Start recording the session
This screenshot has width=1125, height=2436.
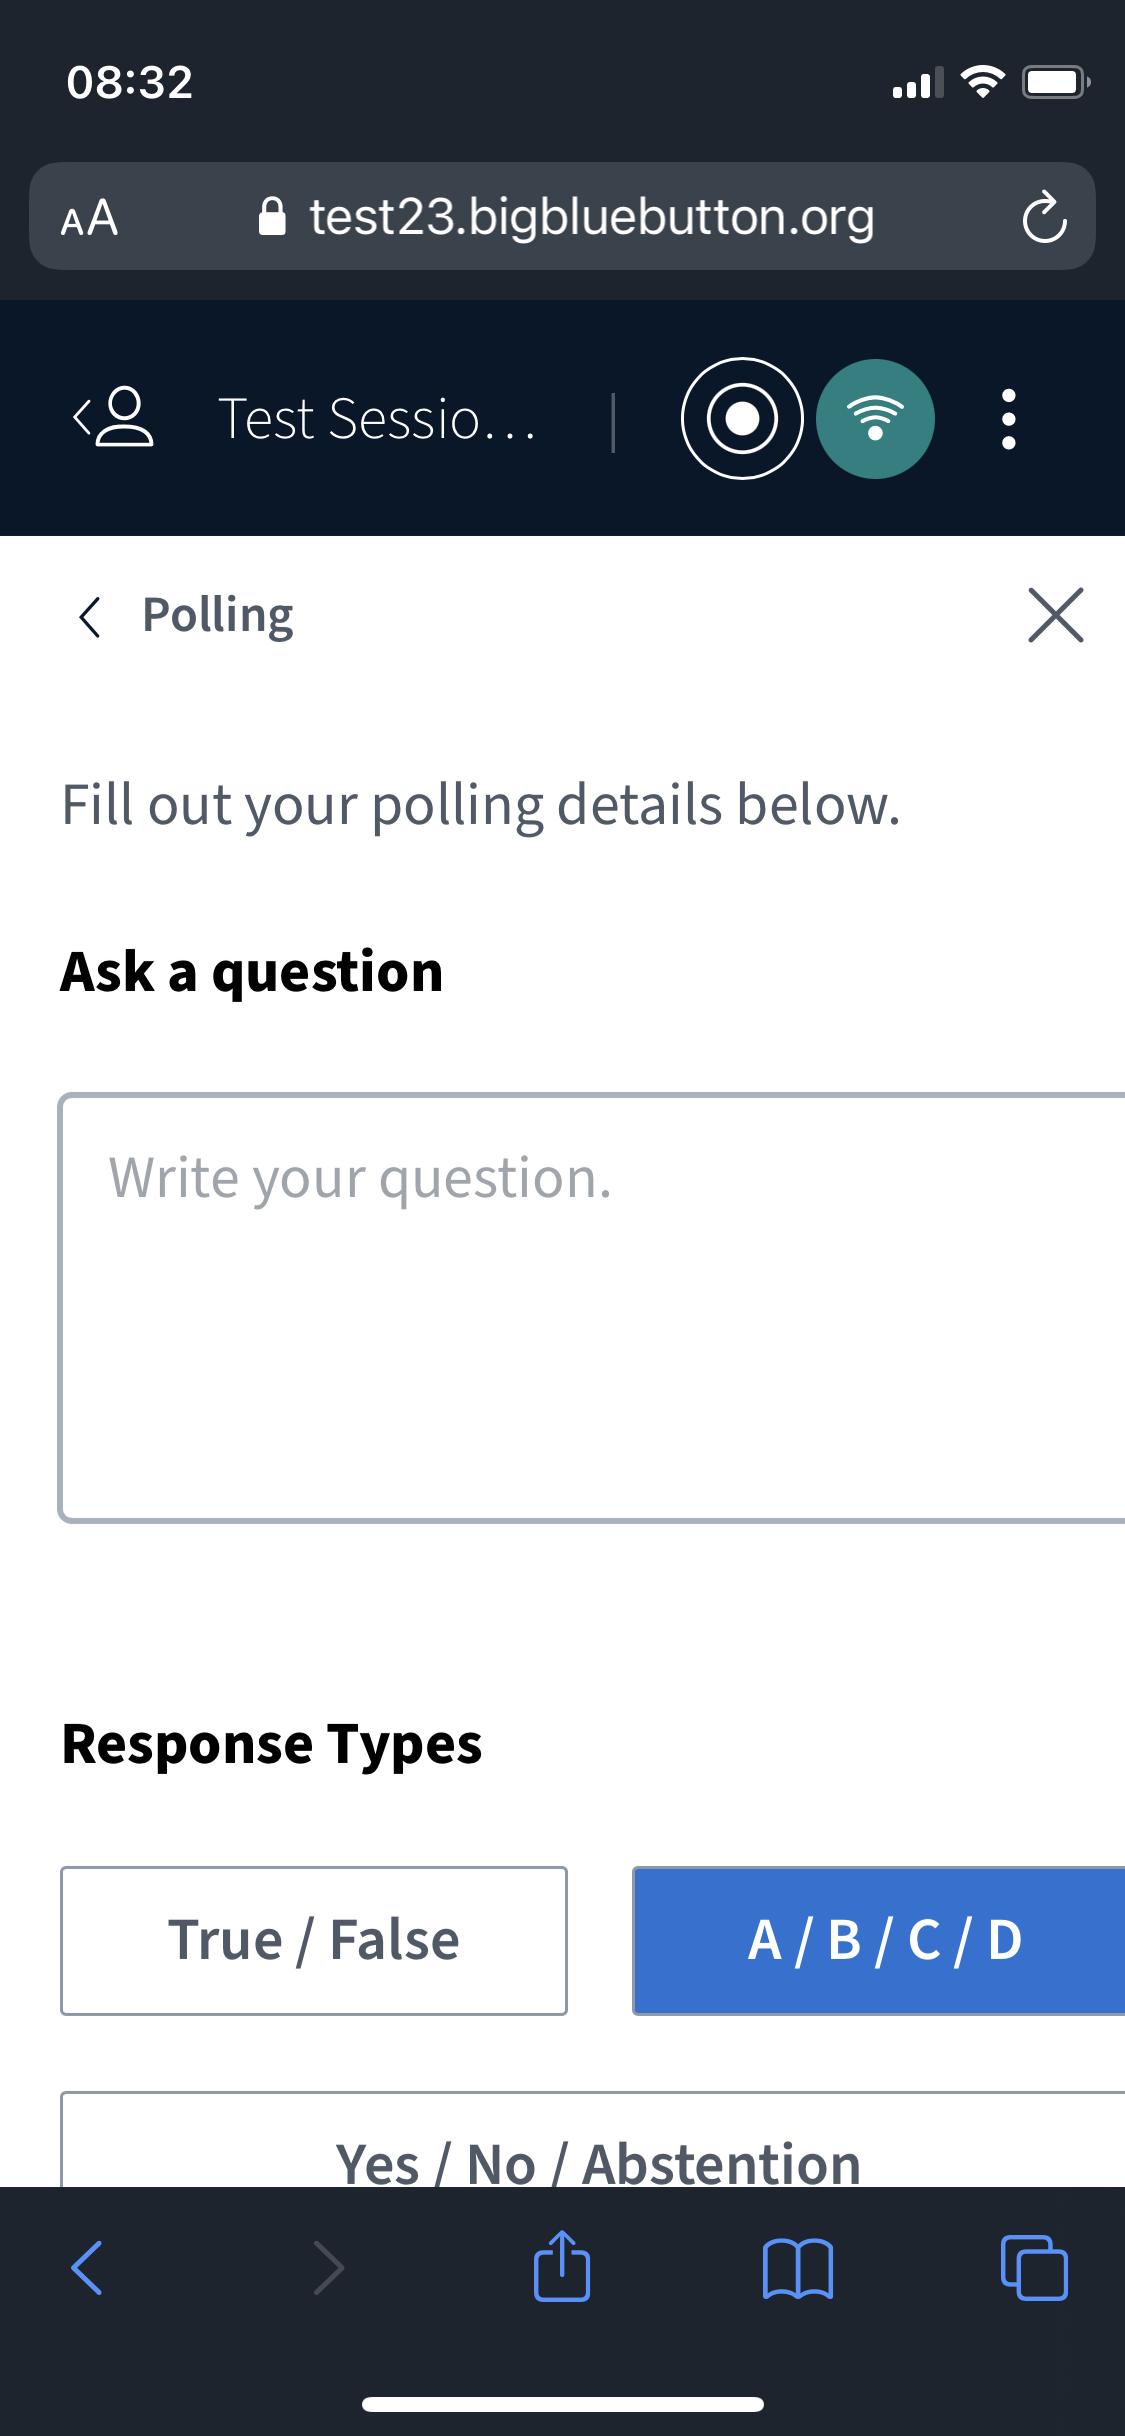click(741, 419)
